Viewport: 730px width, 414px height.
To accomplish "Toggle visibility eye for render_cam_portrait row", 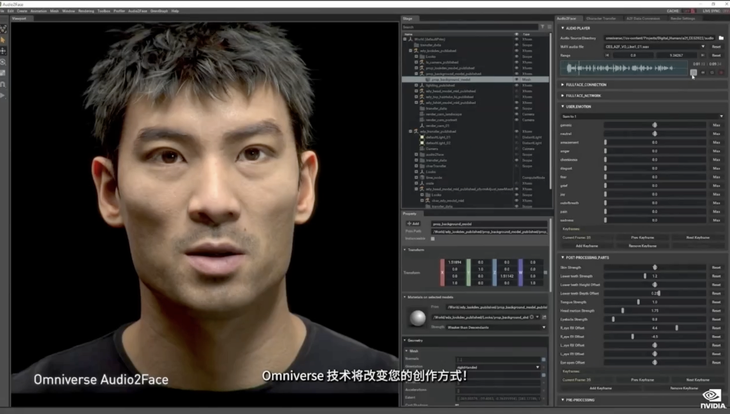I will (516, 120).
